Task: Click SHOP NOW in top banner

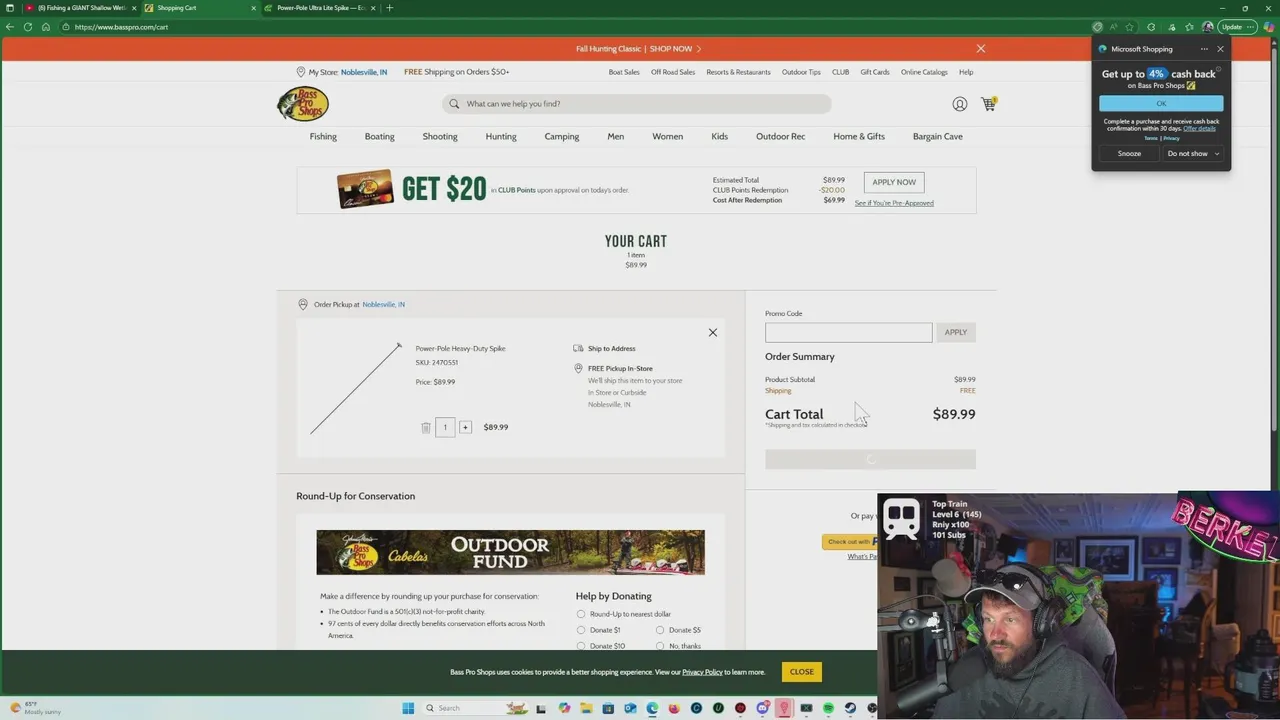Action: tap(675, 48)
